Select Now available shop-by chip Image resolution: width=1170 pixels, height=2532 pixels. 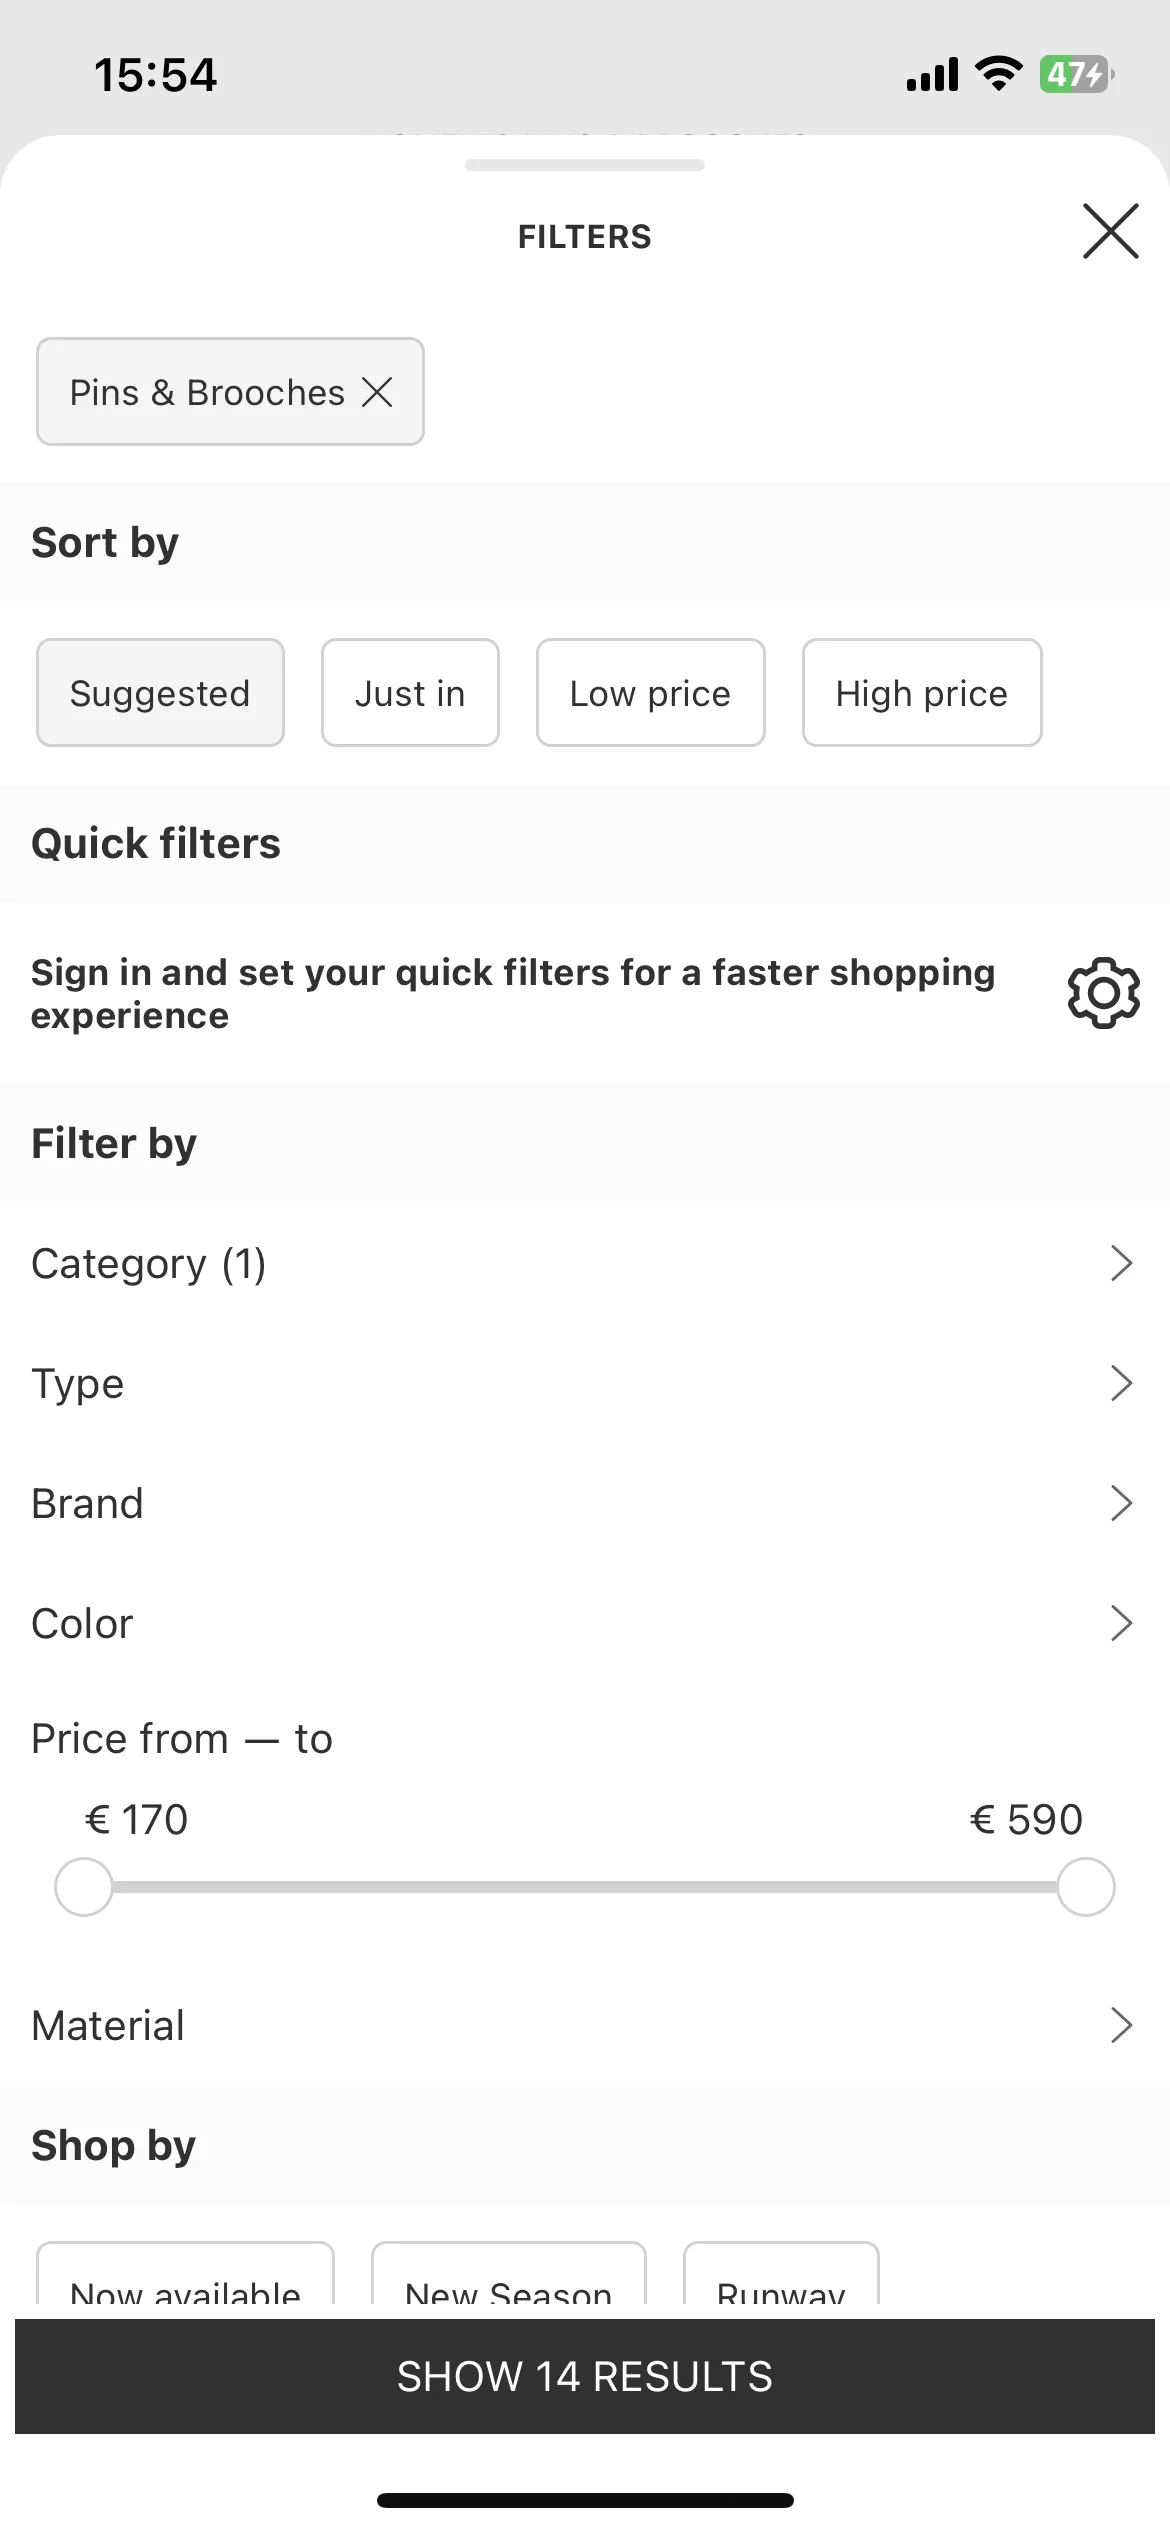pyautogui.click(x=185, y=2275)
